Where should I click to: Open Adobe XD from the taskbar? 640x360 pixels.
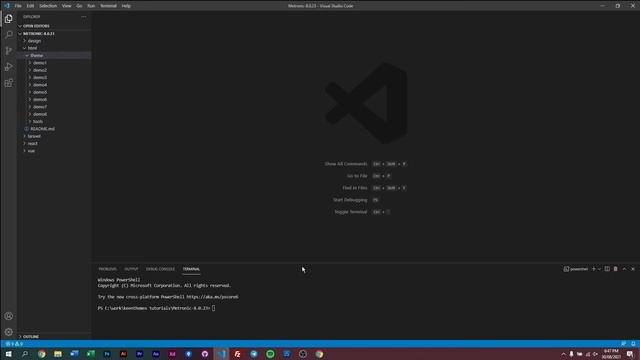point(172,354)
